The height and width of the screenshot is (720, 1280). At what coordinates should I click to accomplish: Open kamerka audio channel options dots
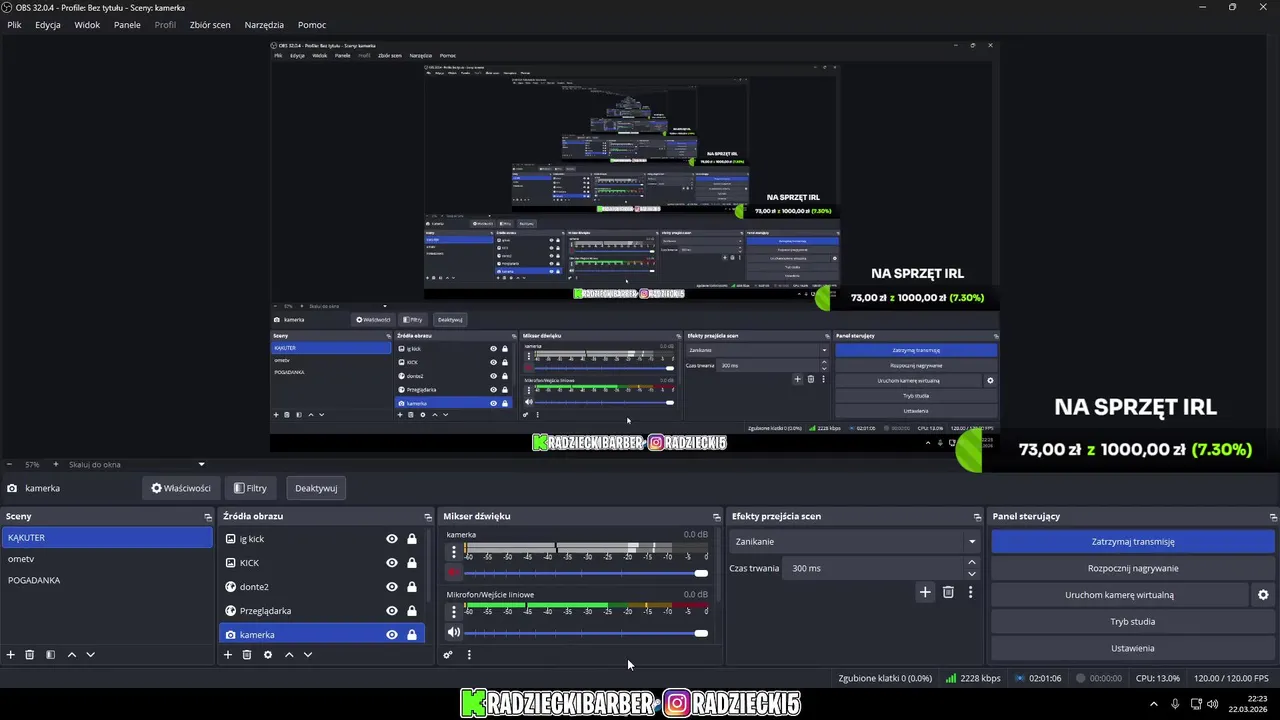coord(454,552)
